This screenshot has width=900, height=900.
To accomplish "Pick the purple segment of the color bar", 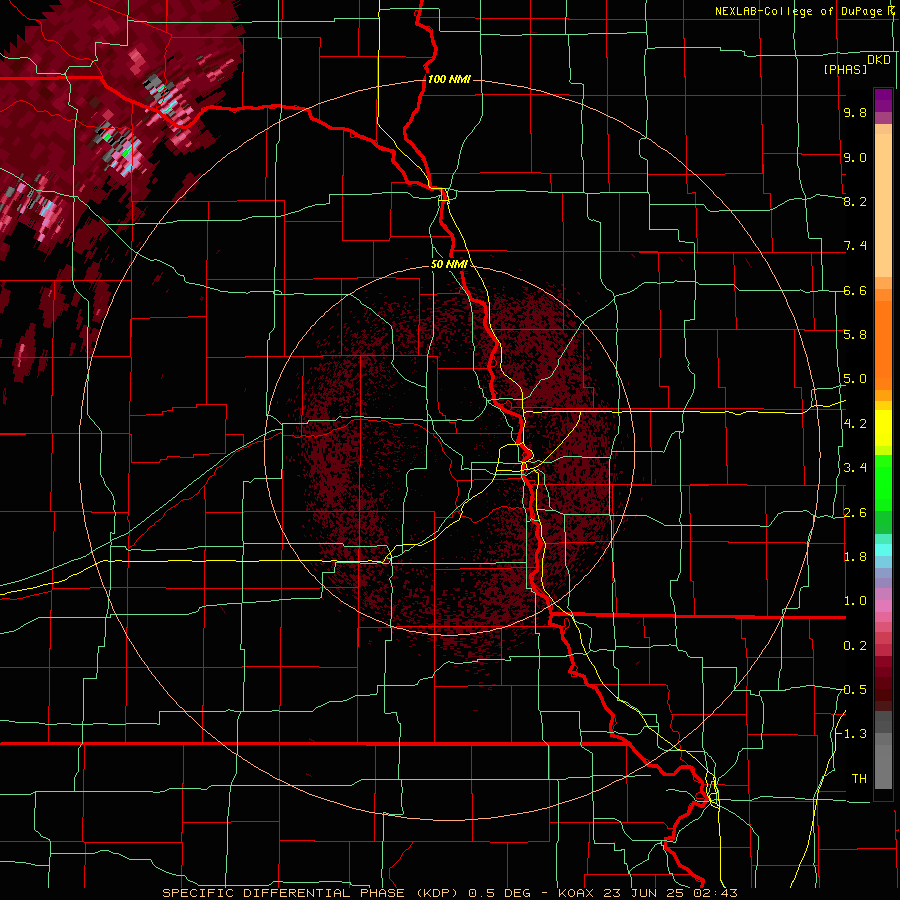I will (883, 101).
